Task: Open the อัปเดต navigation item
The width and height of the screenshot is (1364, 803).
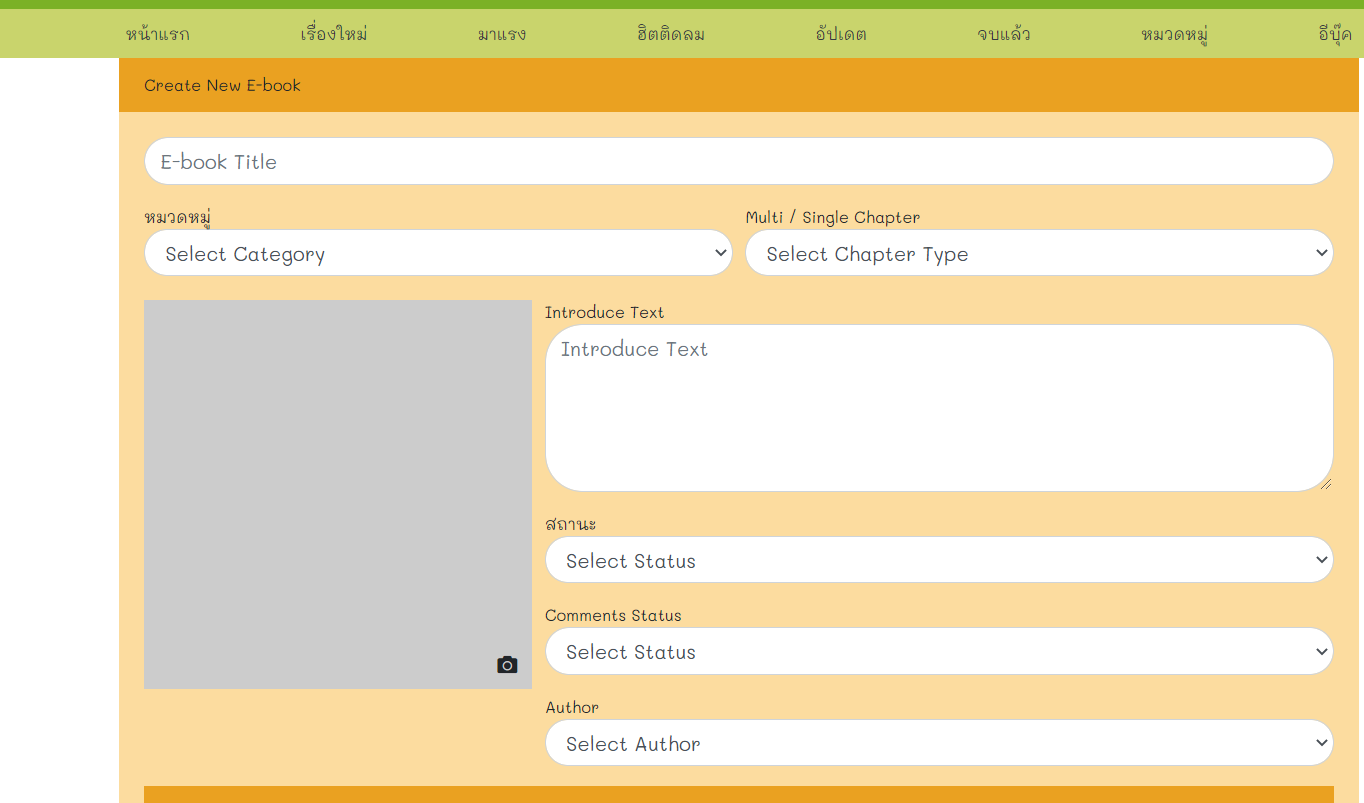Action: click(x=841, y=34)
